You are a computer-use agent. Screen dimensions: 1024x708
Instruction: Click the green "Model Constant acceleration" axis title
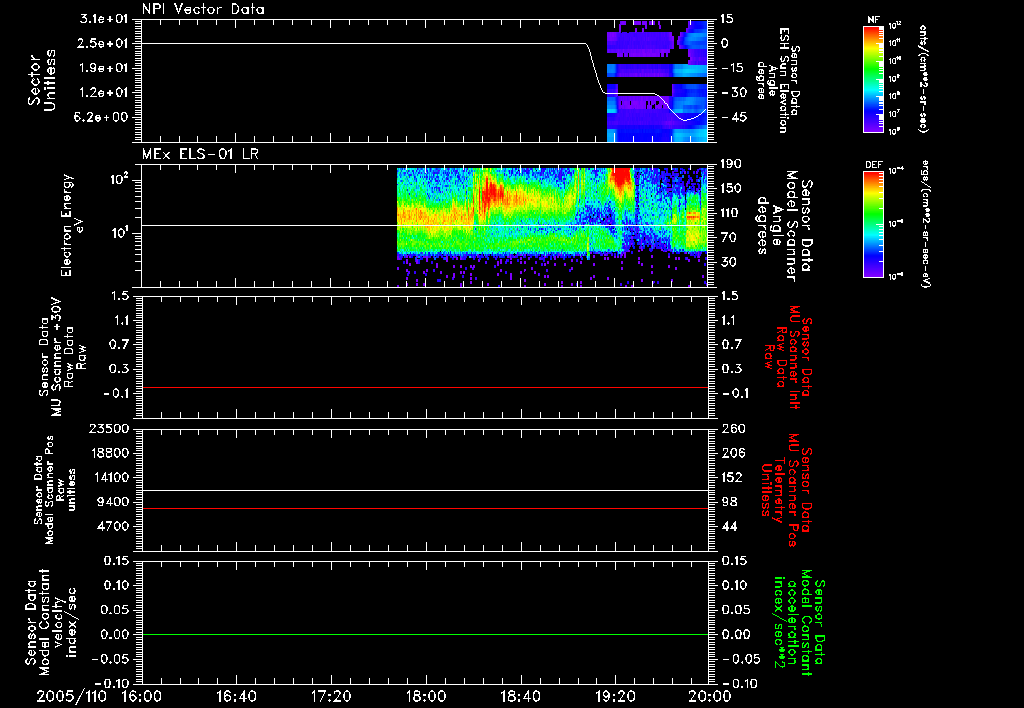click(799, 622)
